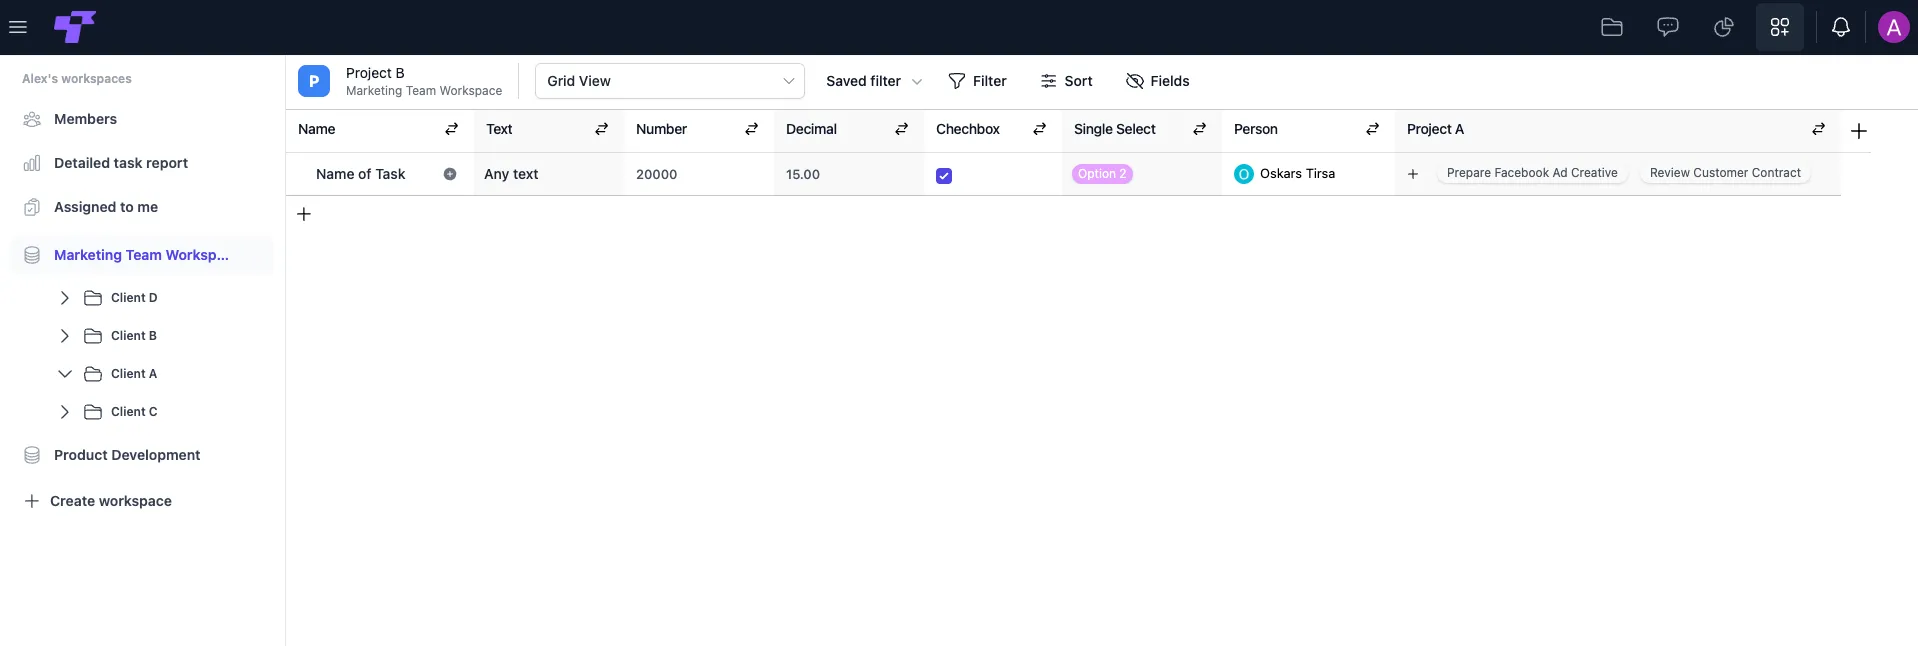Viewport: 1918px width, 646px height.
Task: Open the Filter options
Action: [977, 81]
